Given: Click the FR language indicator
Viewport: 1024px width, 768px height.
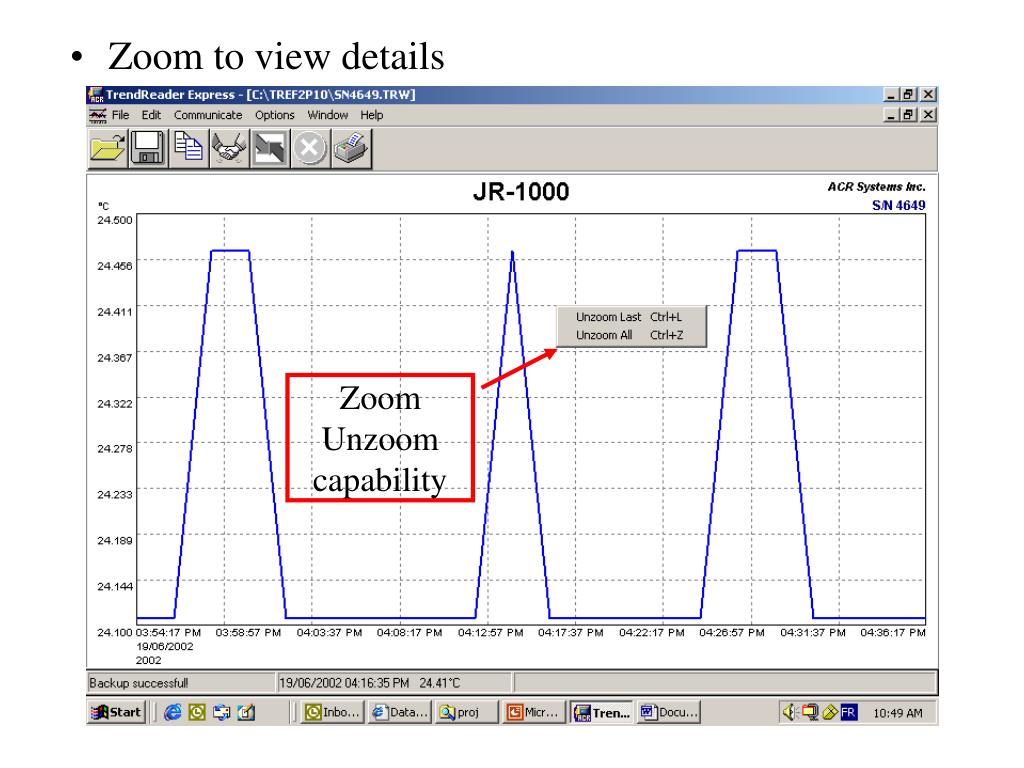Looking at the screenshot, I should [x=849, y=712].
